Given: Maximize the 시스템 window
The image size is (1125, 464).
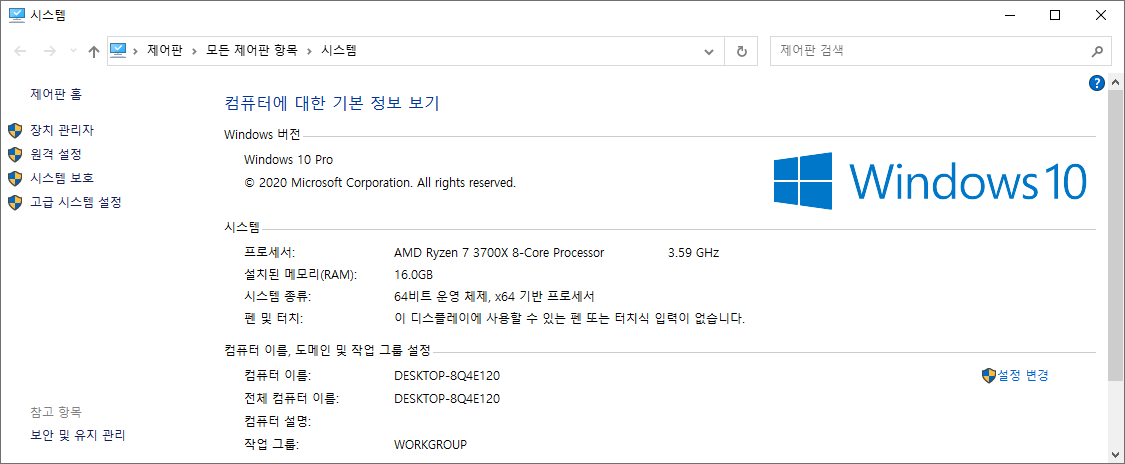Looking at the screenshot, I should point(1055,15).
